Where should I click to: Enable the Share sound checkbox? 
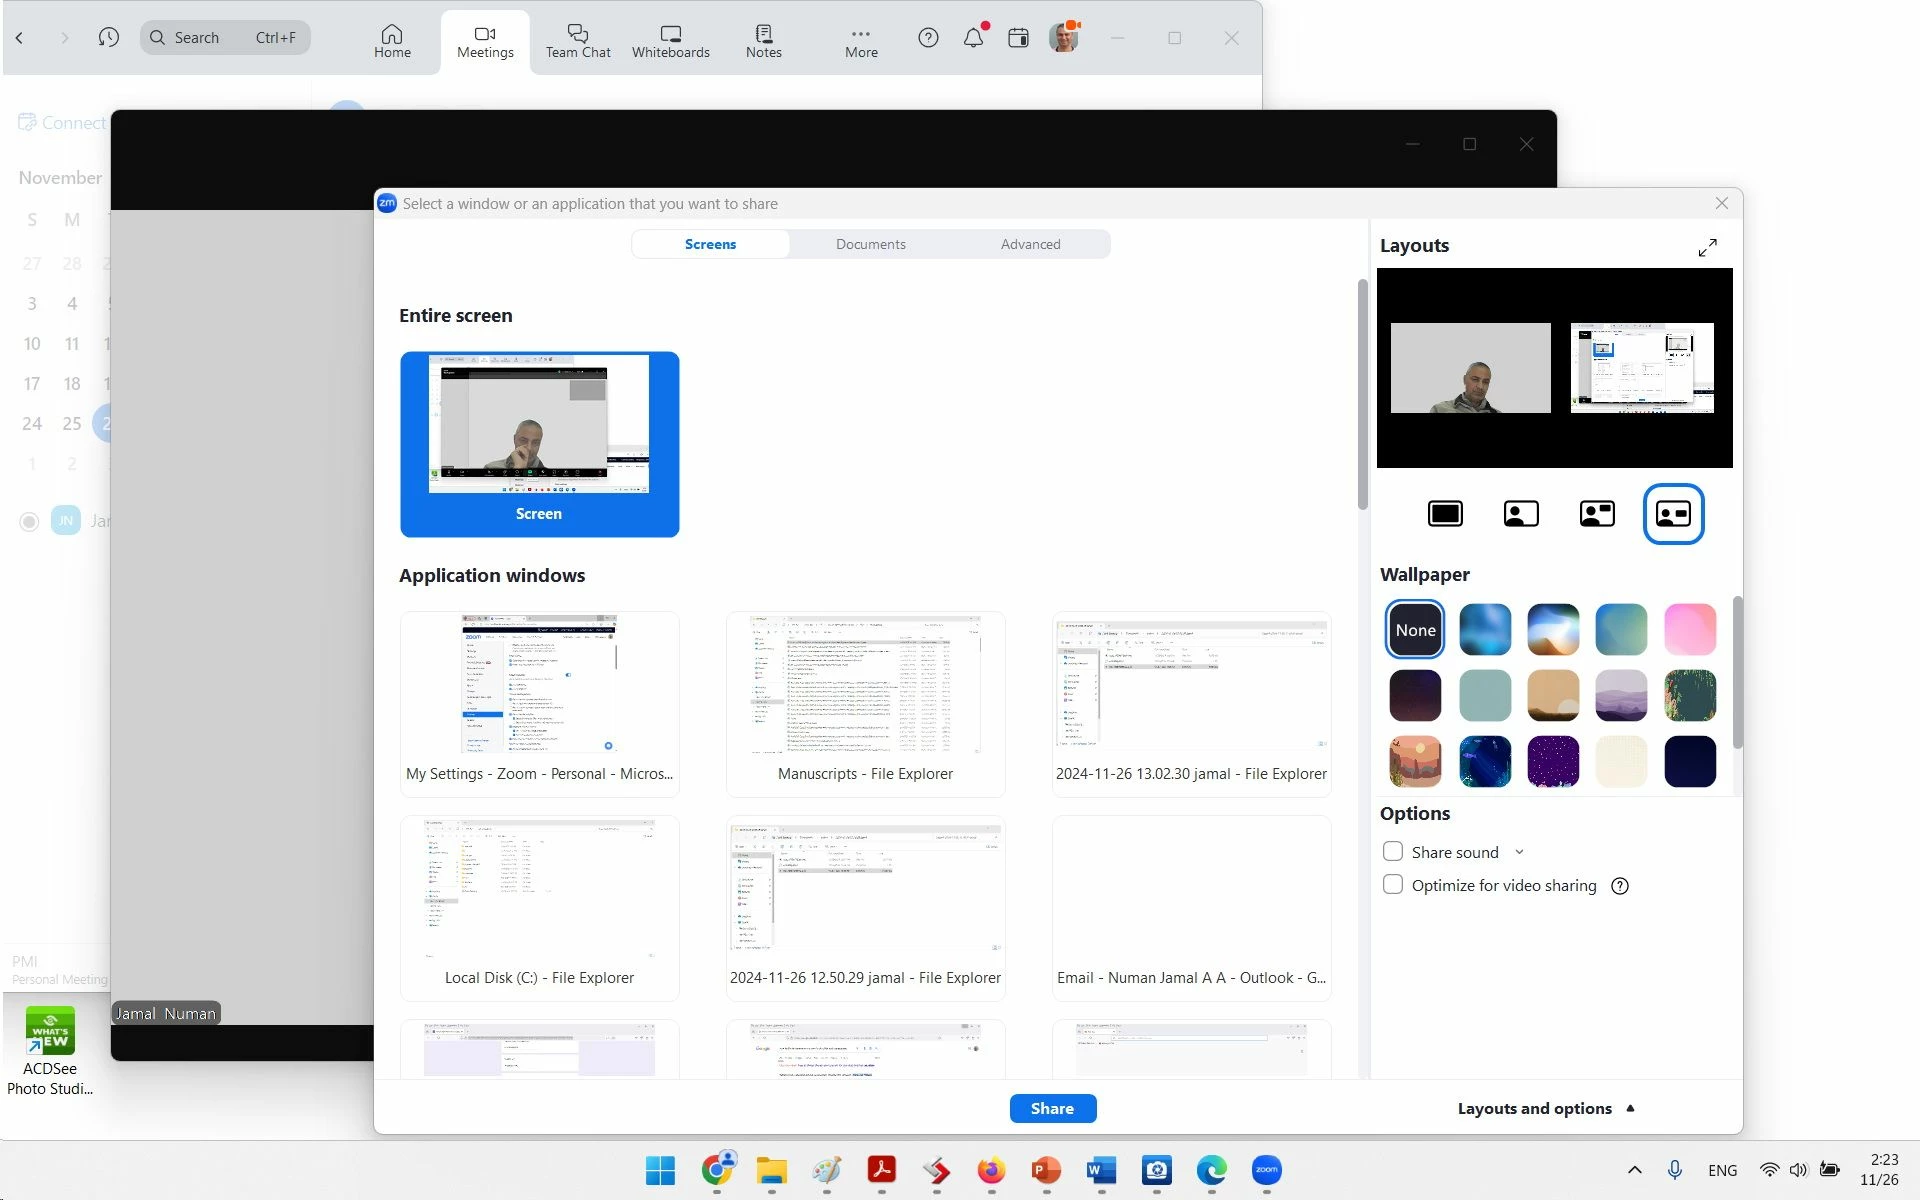[1393, 852]
